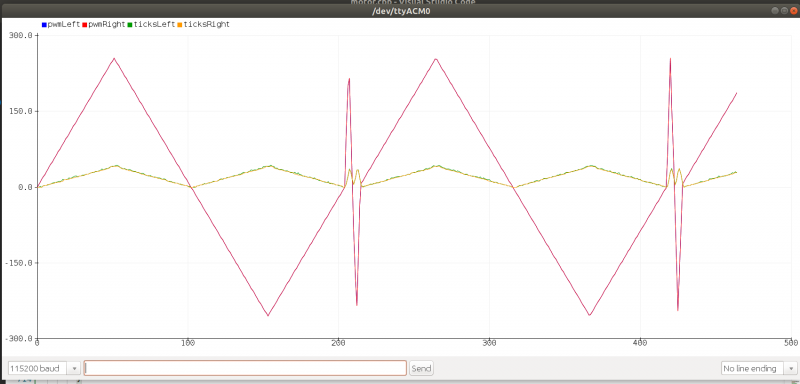Screen dimensions: 800x384
Task: Click the pwmRight legend label
Action: 107,24
